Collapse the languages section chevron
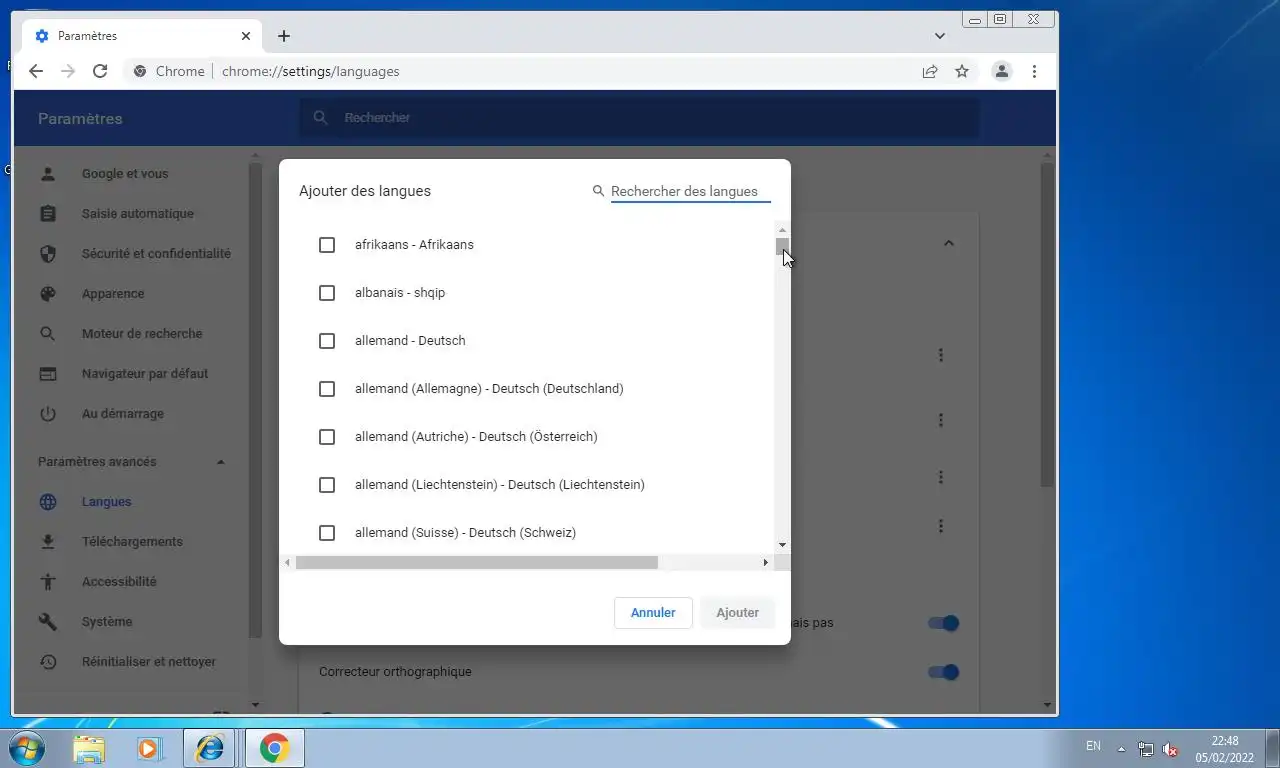This screenshot has height=768, width=1280. [949, 243]
